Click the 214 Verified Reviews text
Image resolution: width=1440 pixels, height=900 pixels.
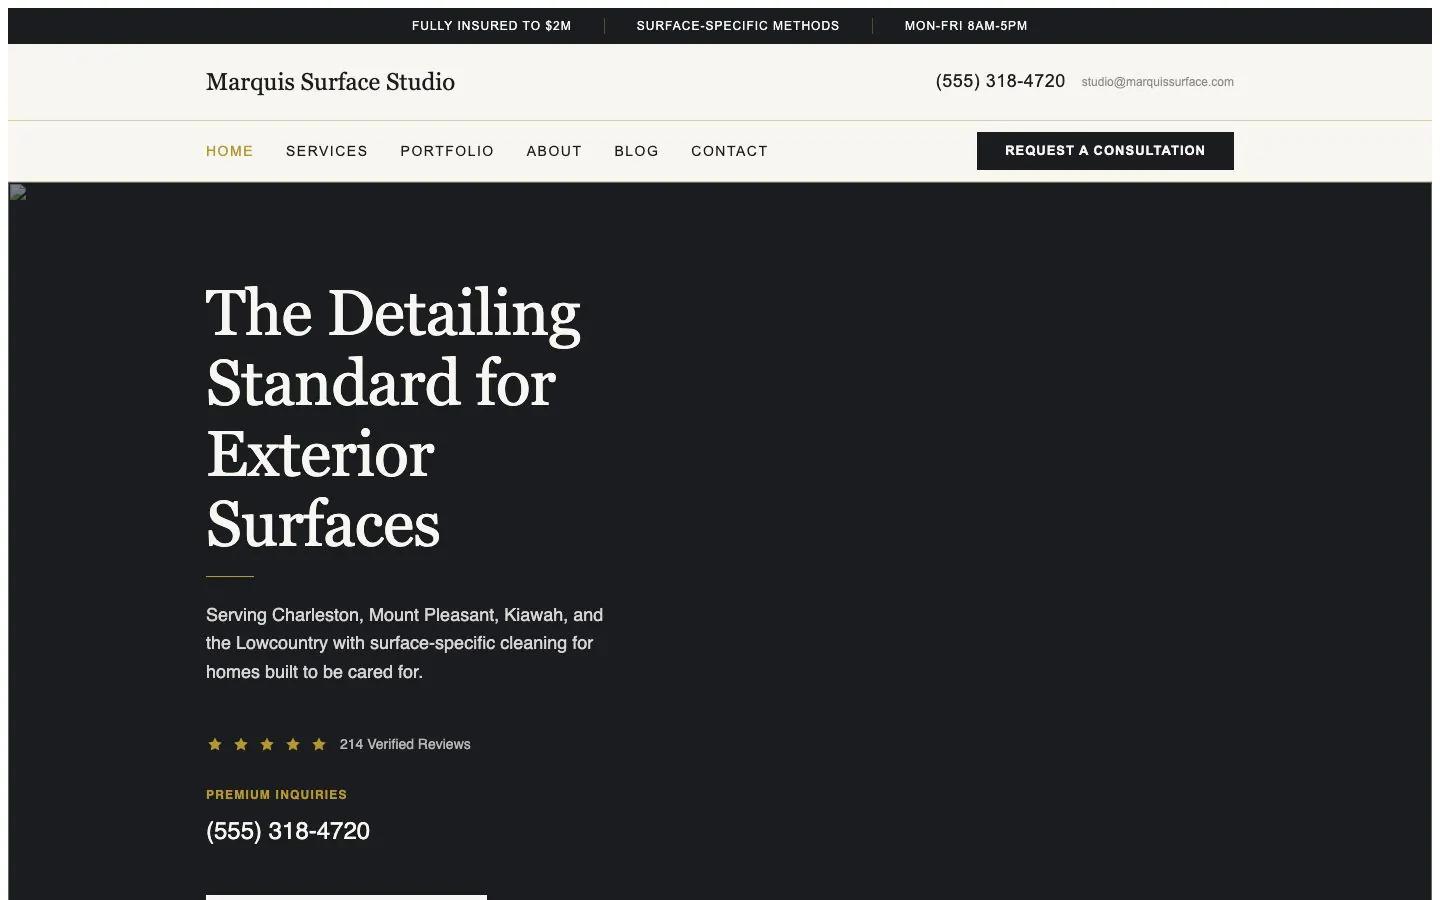[x=405, y=744]
